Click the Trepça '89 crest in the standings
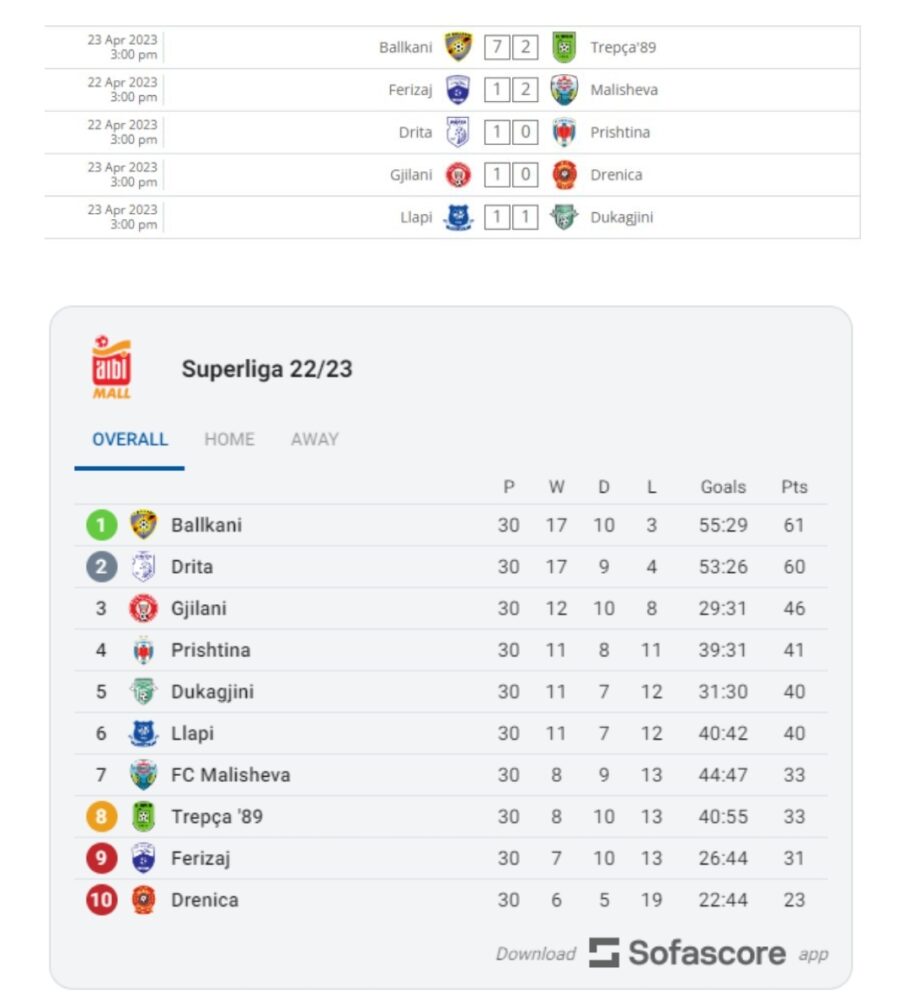Screen dimensions: 909x1000 coord(144,816)
